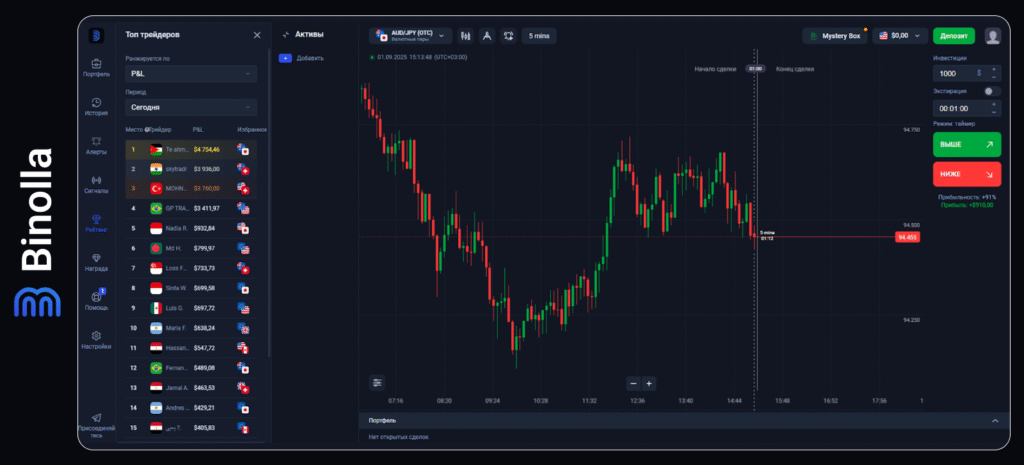This screenshot has height=465, width=1024.
Task: Open chart settings sliders icon
Action: [377, 382]
